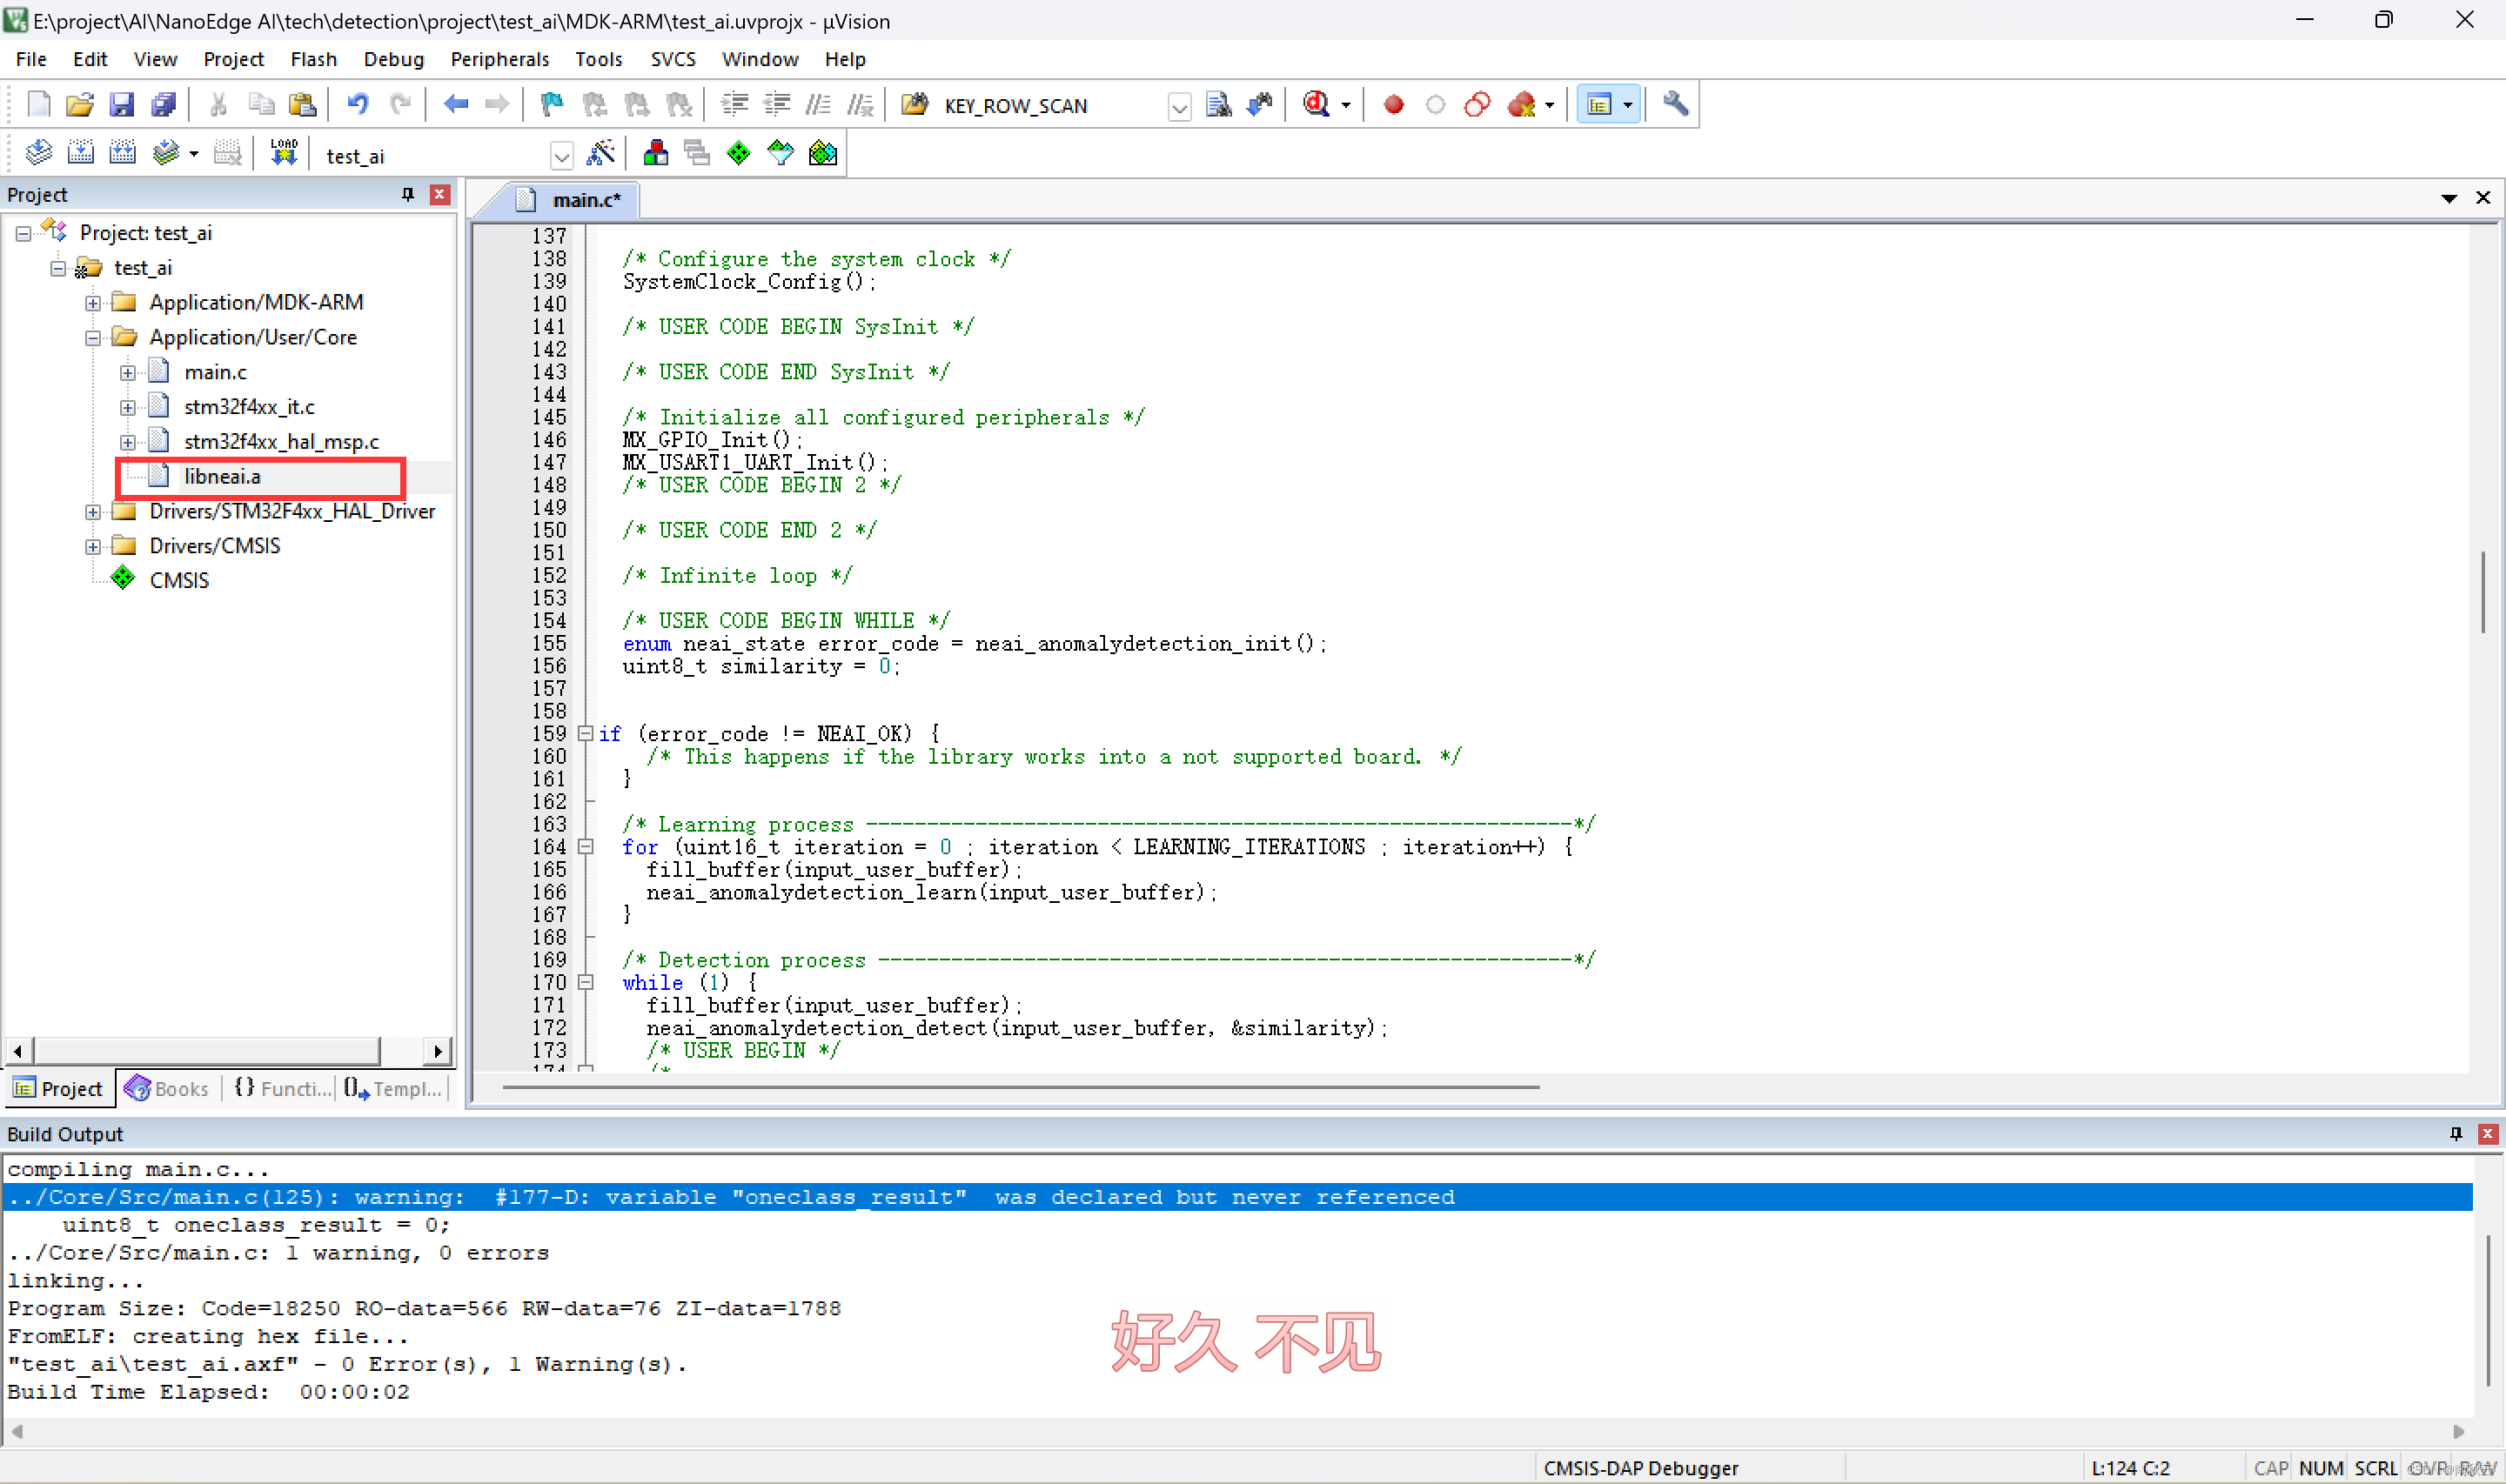This screenshot has height=1484, width=2506.
Task: Start the debug session magnifier icon
Action: click(x=1316, y=104)
